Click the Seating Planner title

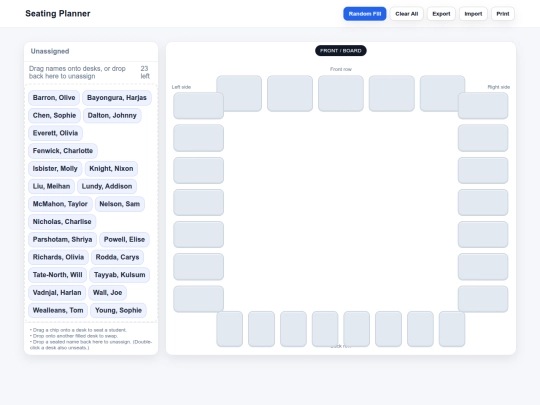pos(58,13)
